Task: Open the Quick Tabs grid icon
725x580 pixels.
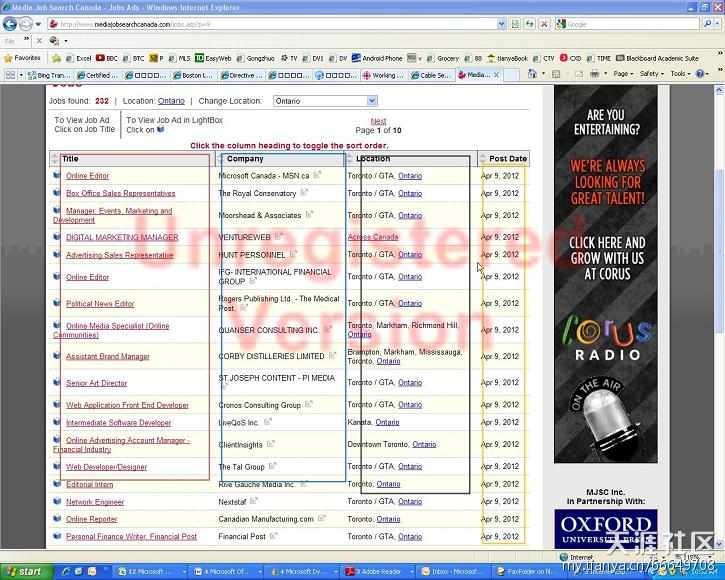Action: 10,74
